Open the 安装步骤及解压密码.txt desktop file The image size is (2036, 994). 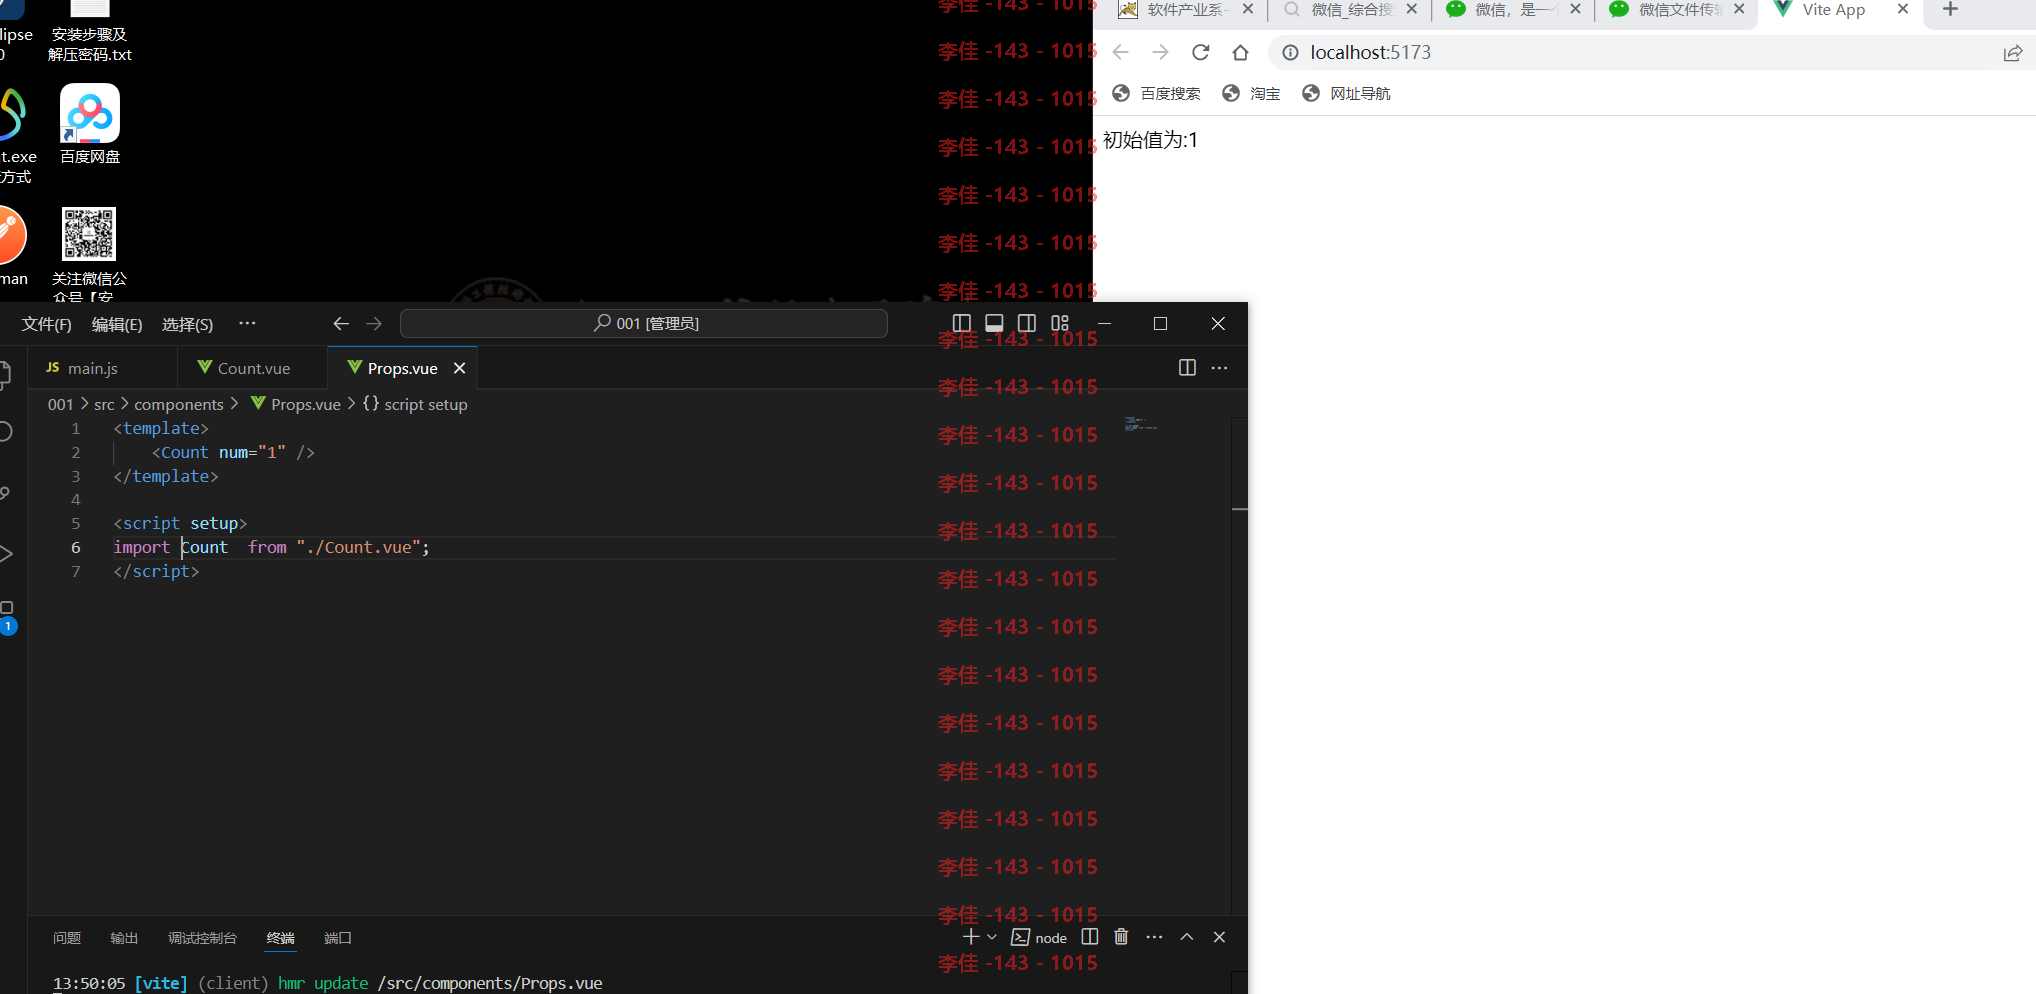(90, 32)
